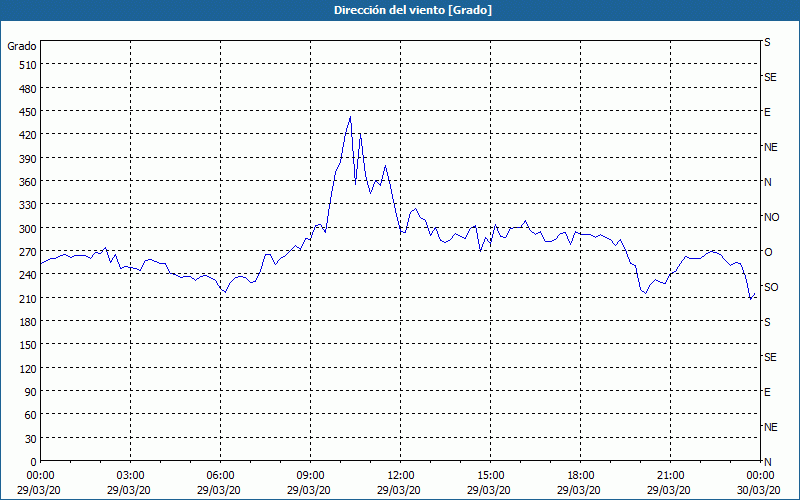Click the 210 label on the degree axis
This screenshot has width=800, height=500.
click(29, 298)
